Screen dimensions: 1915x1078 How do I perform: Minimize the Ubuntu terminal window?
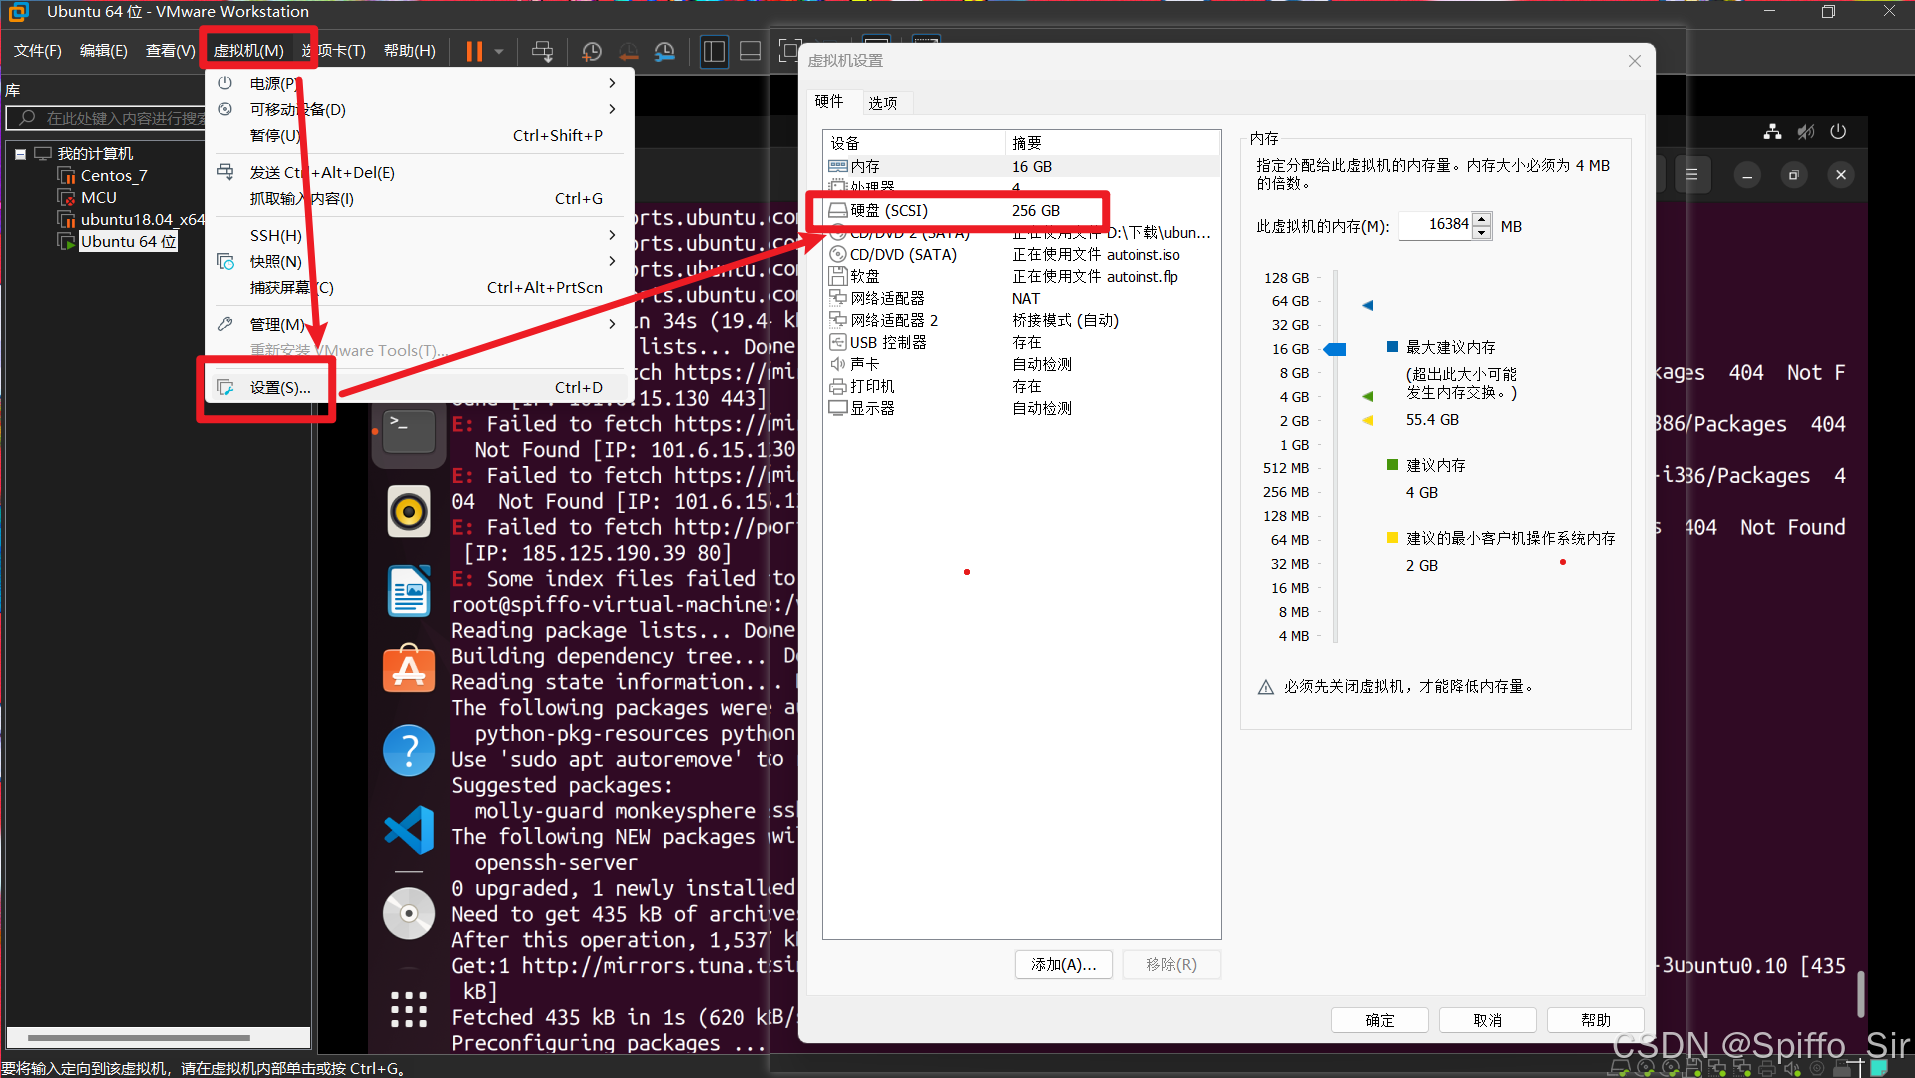coord(1747,175)
